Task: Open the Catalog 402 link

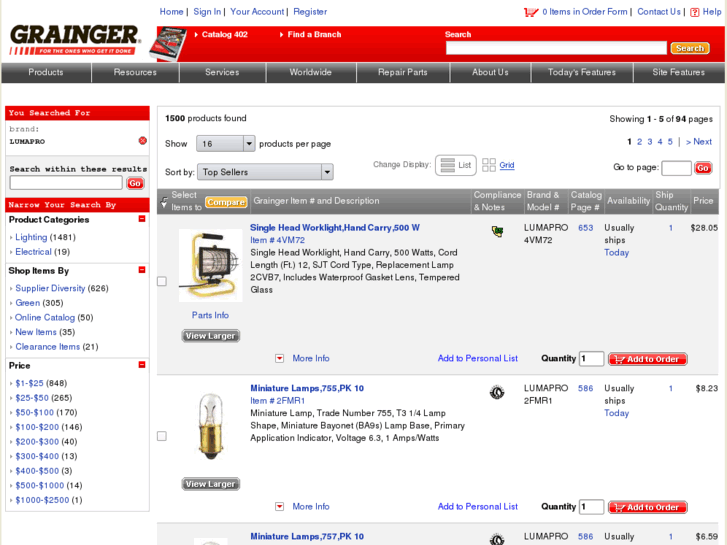Action: tap(225, 34)
